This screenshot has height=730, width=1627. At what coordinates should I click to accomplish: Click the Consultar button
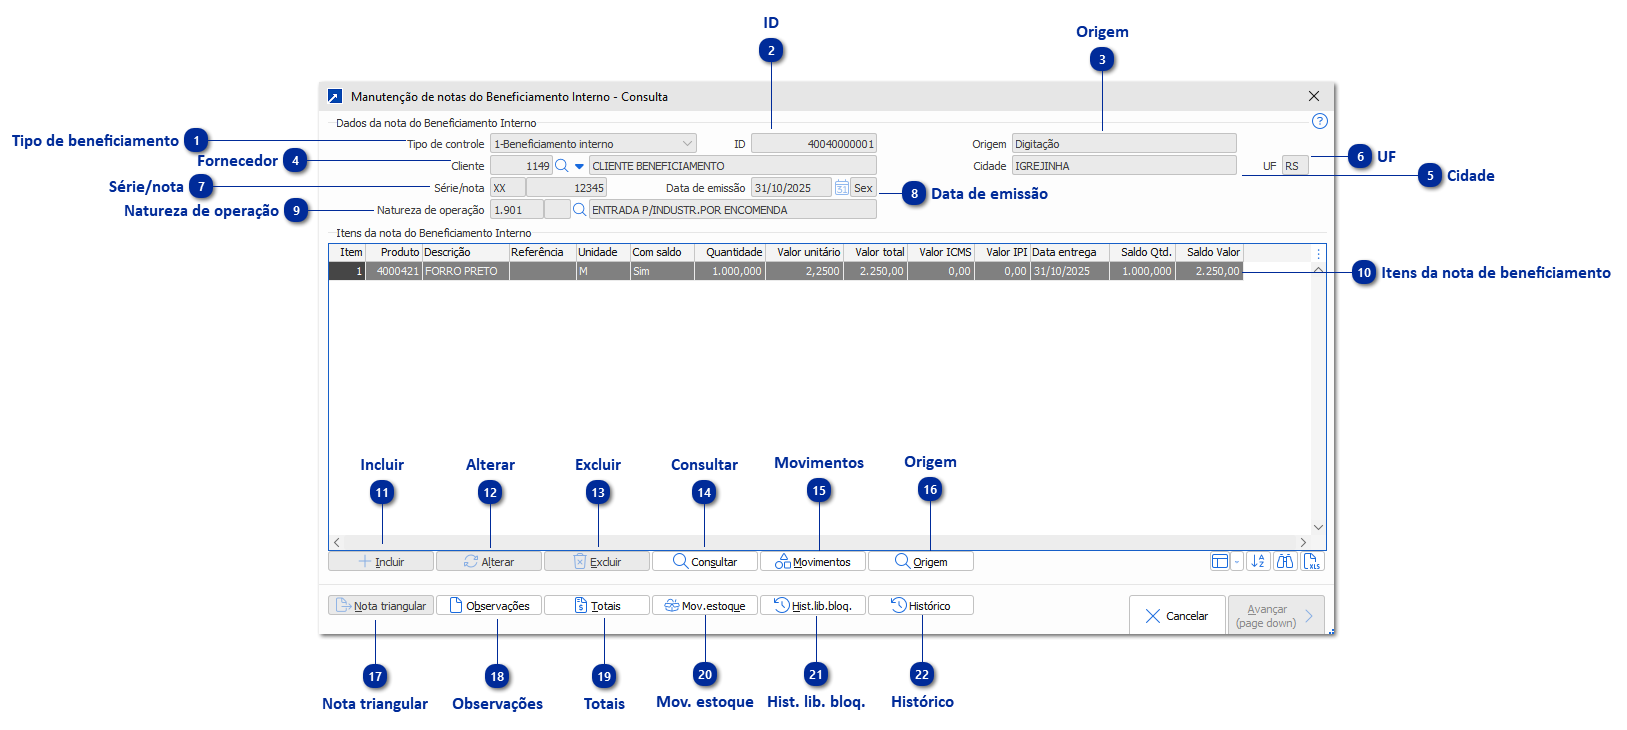pyautogui.click(x=705, y=562)
